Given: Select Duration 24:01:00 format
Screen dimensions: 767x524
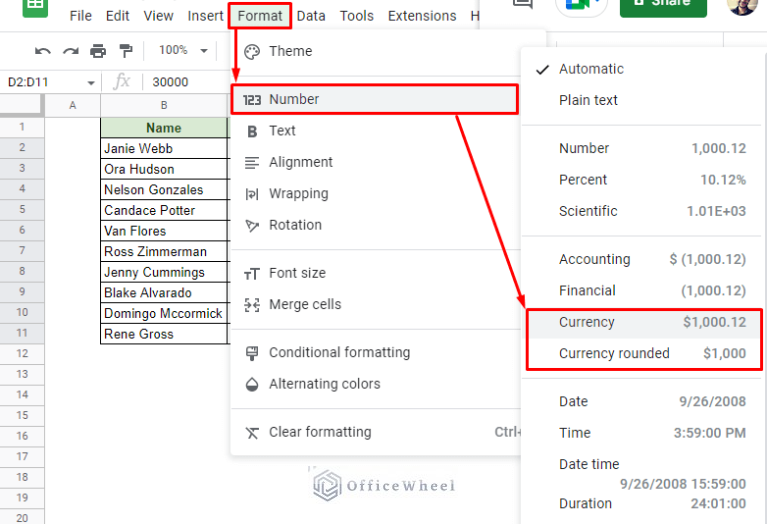Looking at the screenshot, I should point(644,504).
